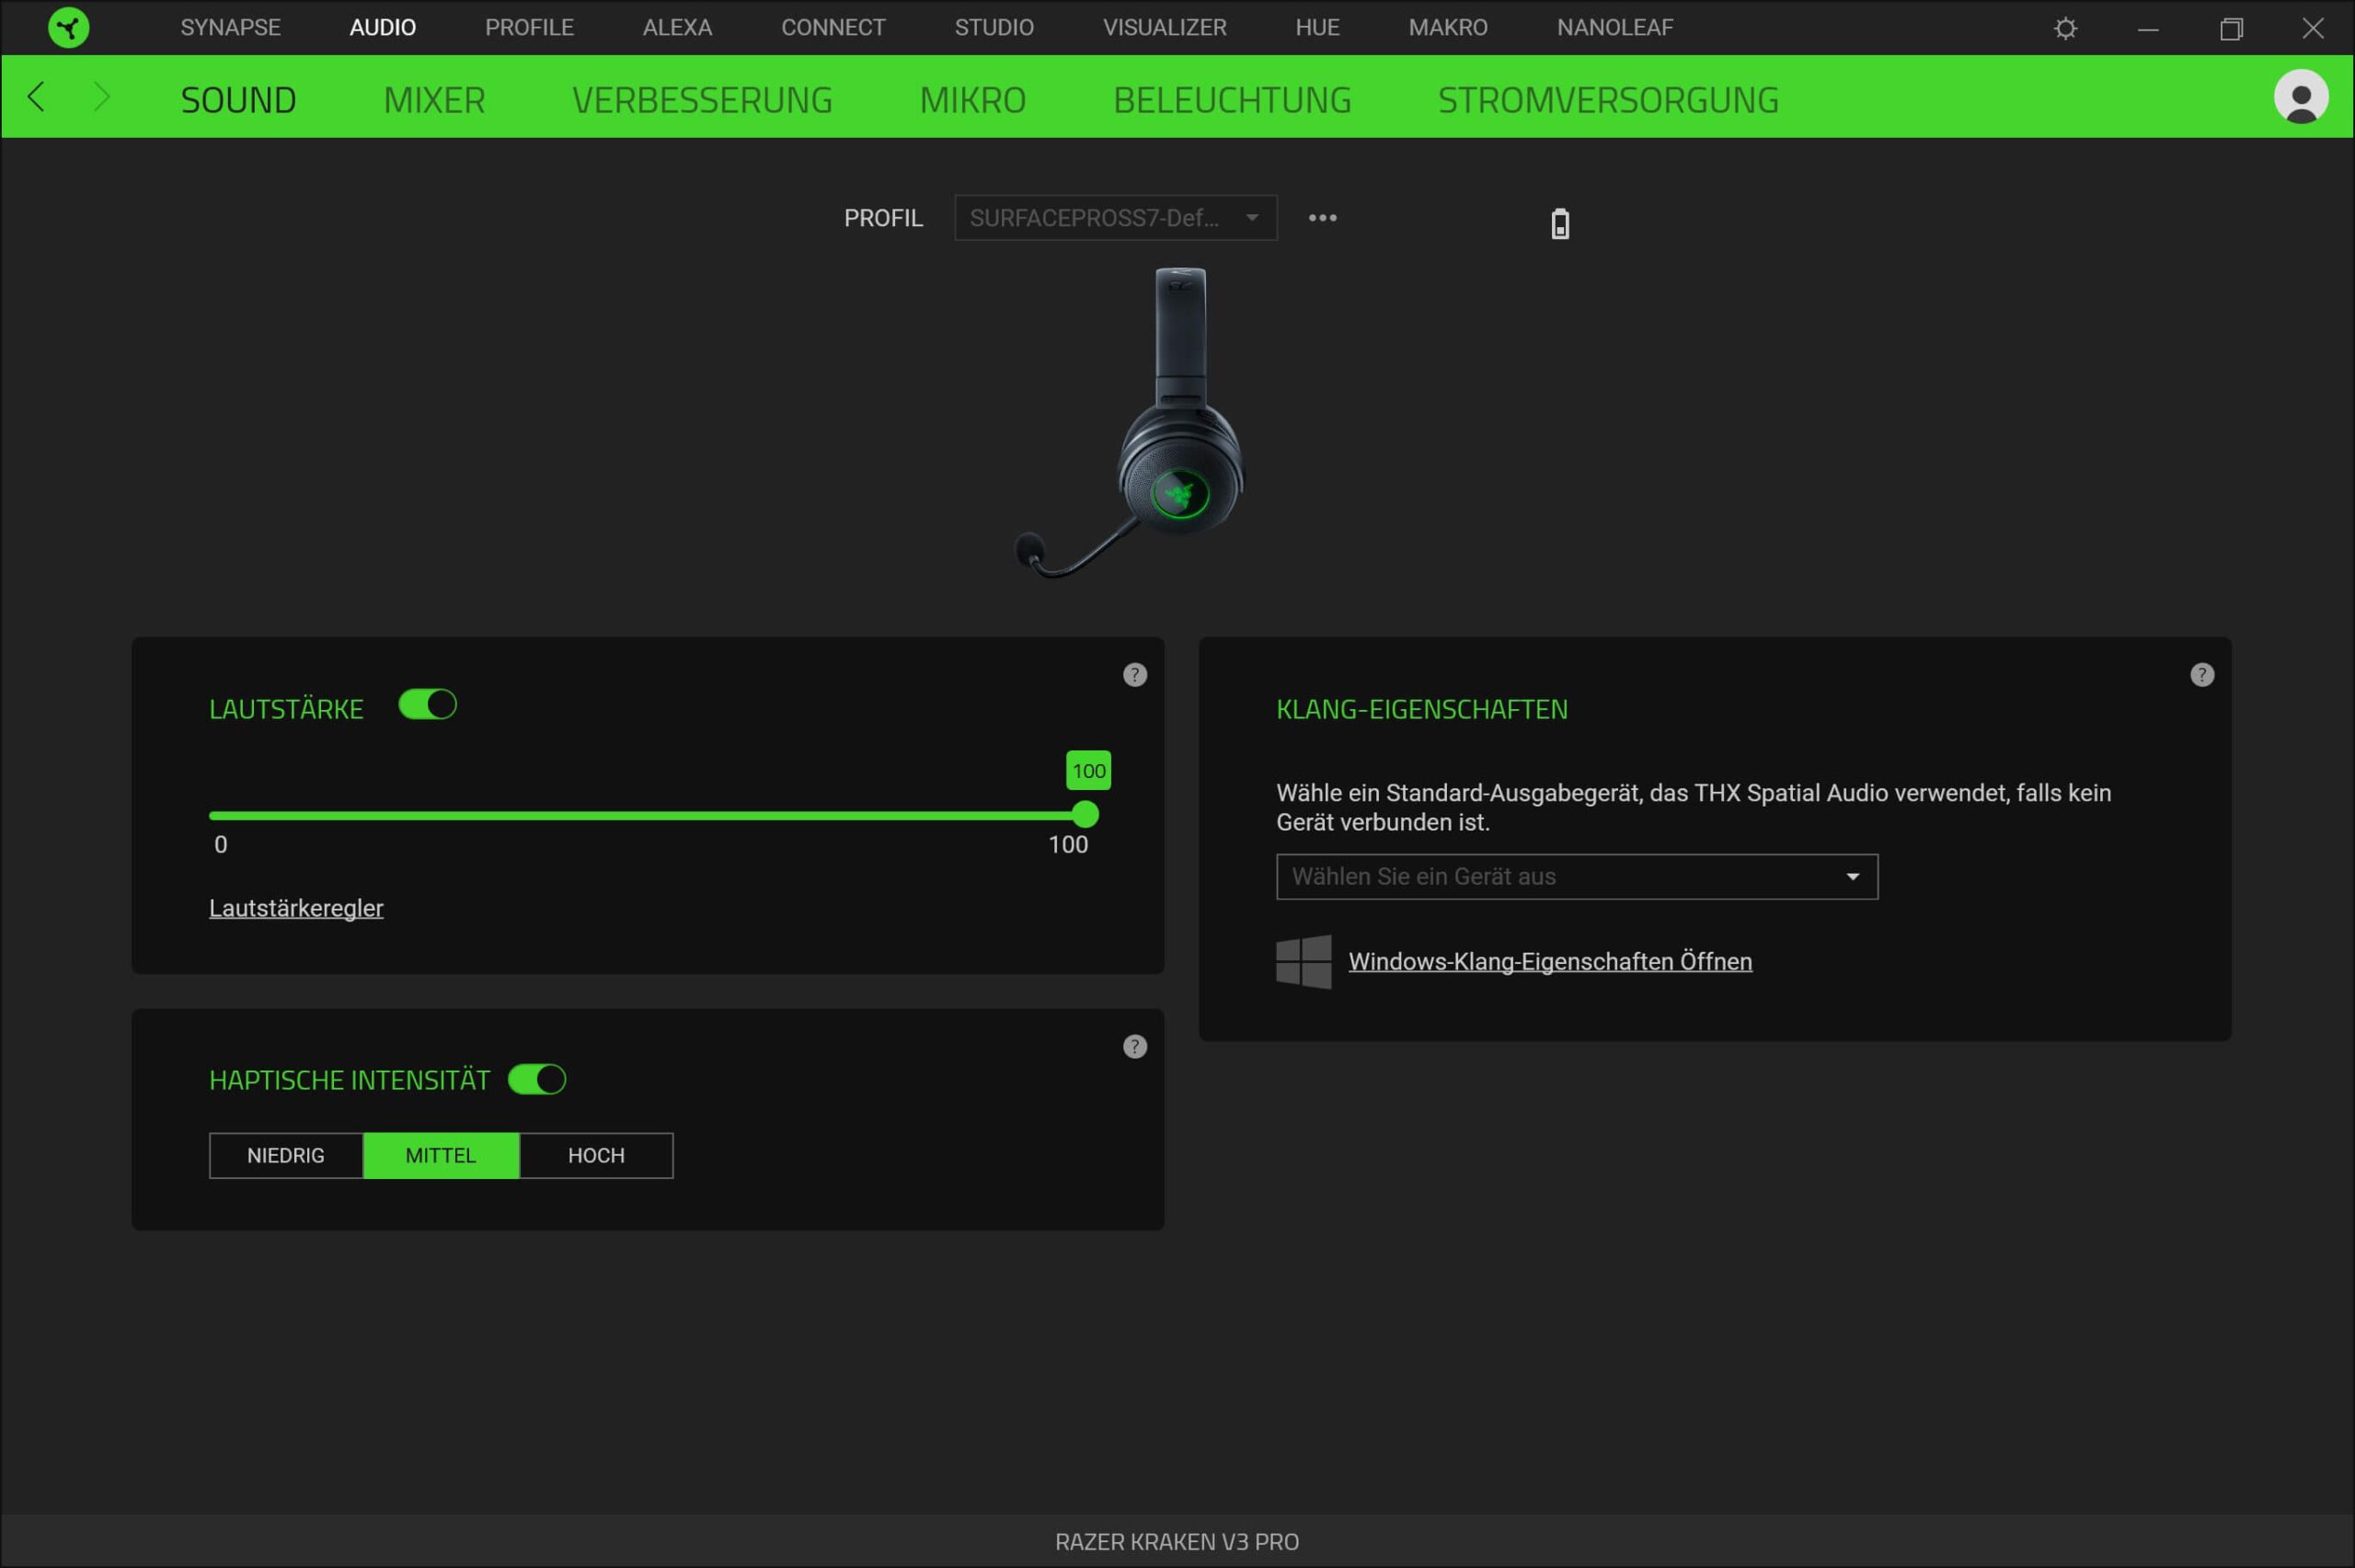Click the headset battery status icon

[x=1559, y=224]
